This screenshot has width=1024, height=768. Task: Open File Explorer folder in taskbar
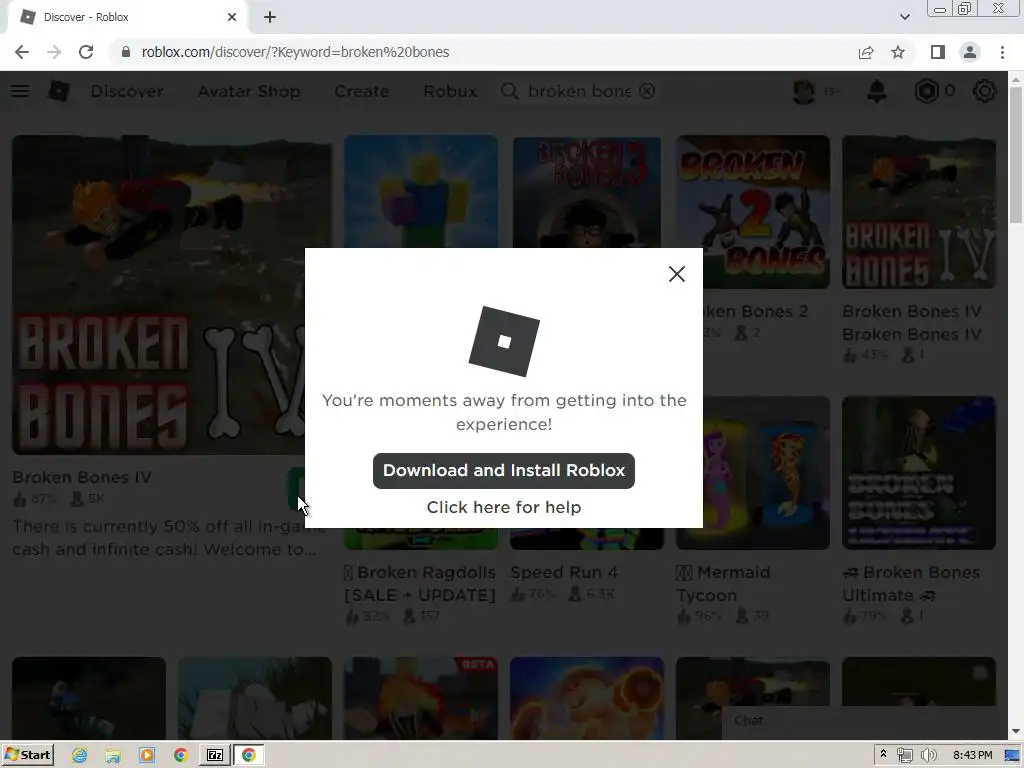(113, 755)
